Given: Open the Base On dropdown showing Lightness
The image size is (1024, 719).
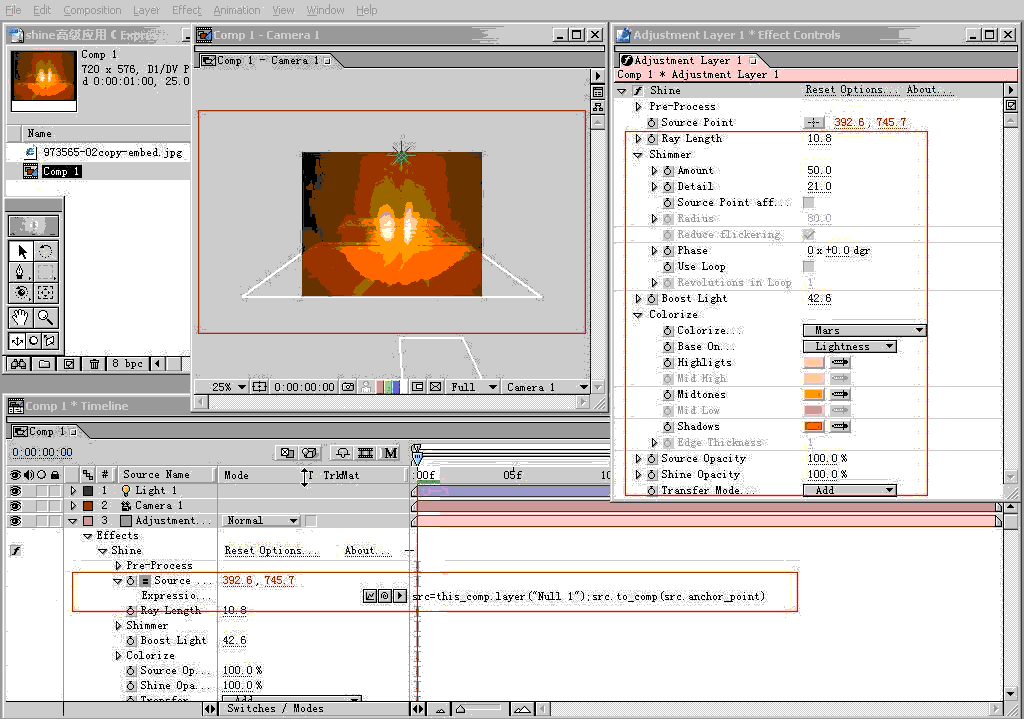Looking at the screenshot, I should 849,347.
